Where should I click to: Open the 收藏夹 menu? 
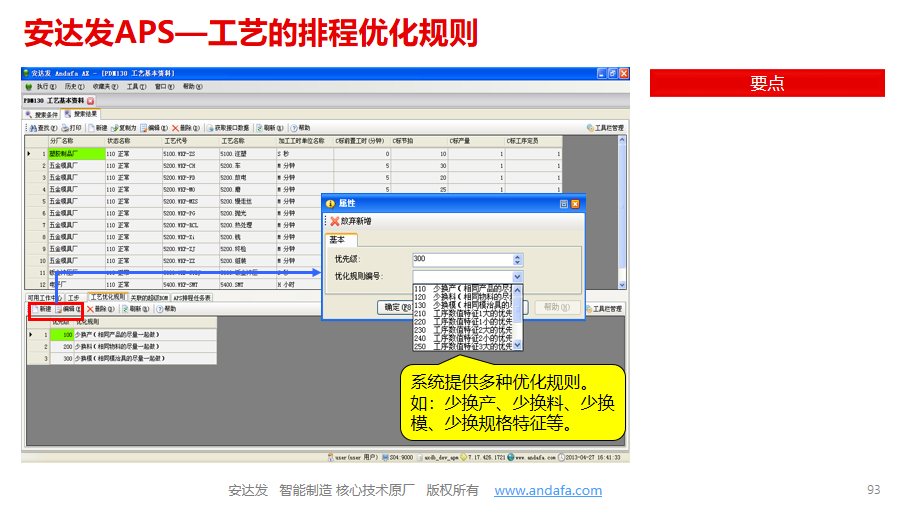click(x=105, y=87)
